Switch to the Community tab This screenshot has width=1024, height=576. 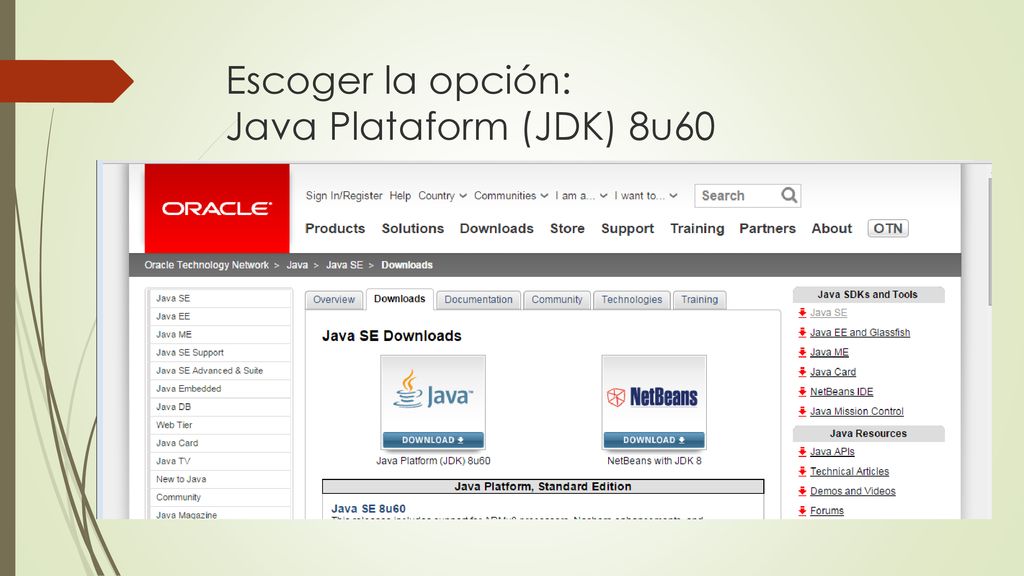coord(556,299)
